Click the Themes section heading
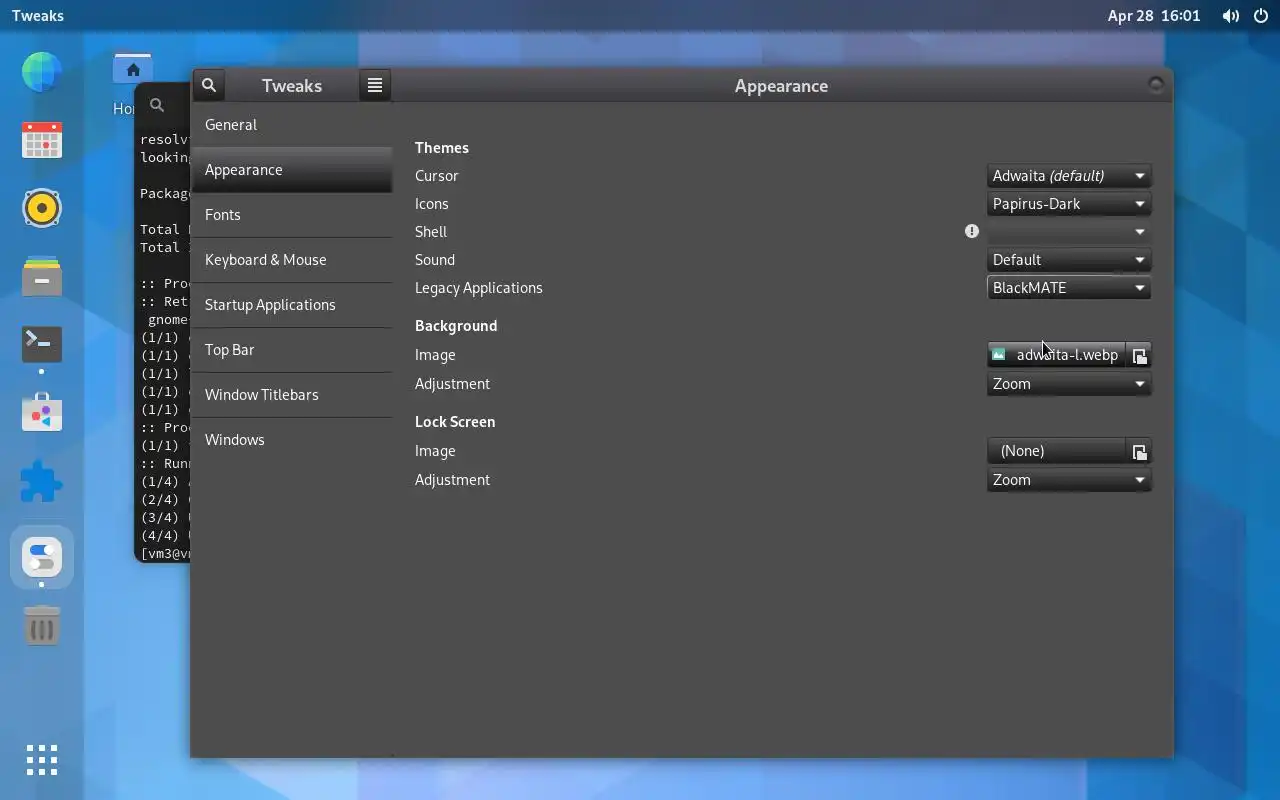The height and width of the screenshot is (800, 1280). click(442, 148)
